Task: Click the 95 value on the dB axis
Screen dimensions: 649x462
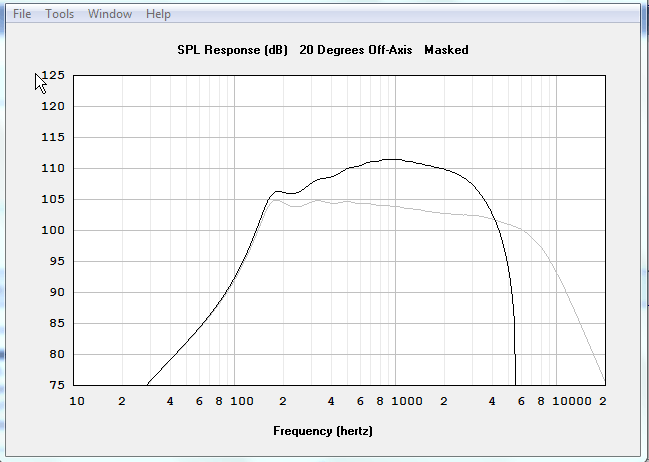Action: pos(57,262)
